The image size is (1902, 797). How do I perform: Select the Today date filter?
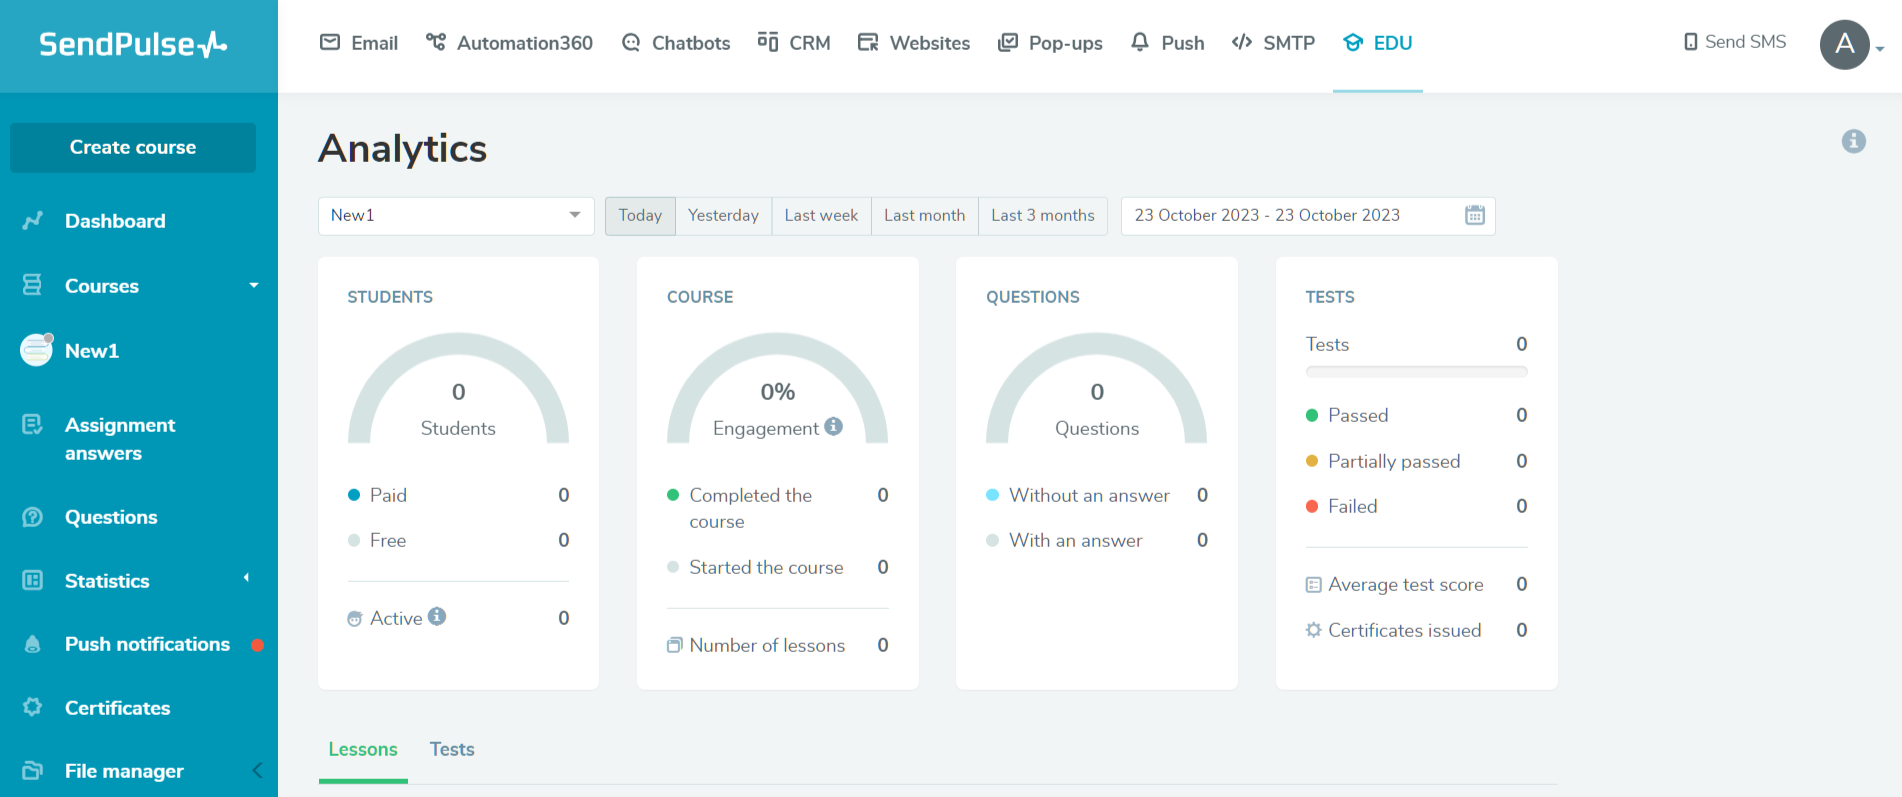(640, 215)
